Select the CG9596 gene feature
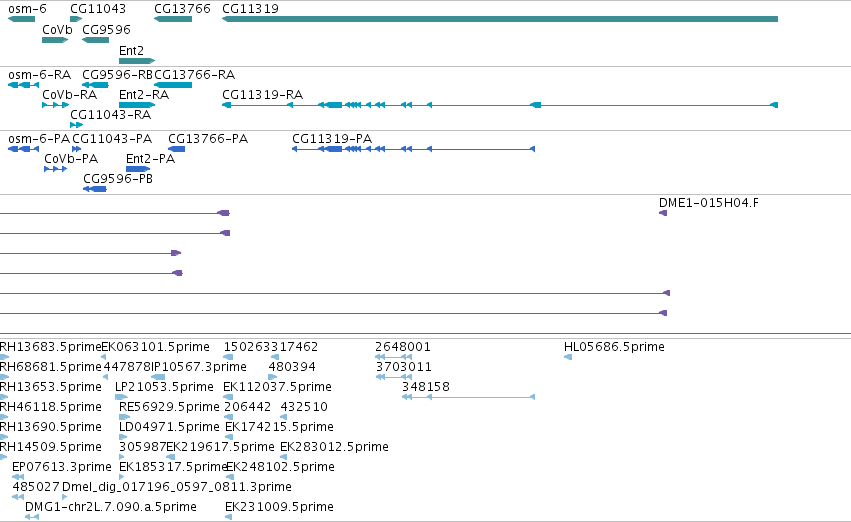This screenshot has height=522, width=851. 96,40
